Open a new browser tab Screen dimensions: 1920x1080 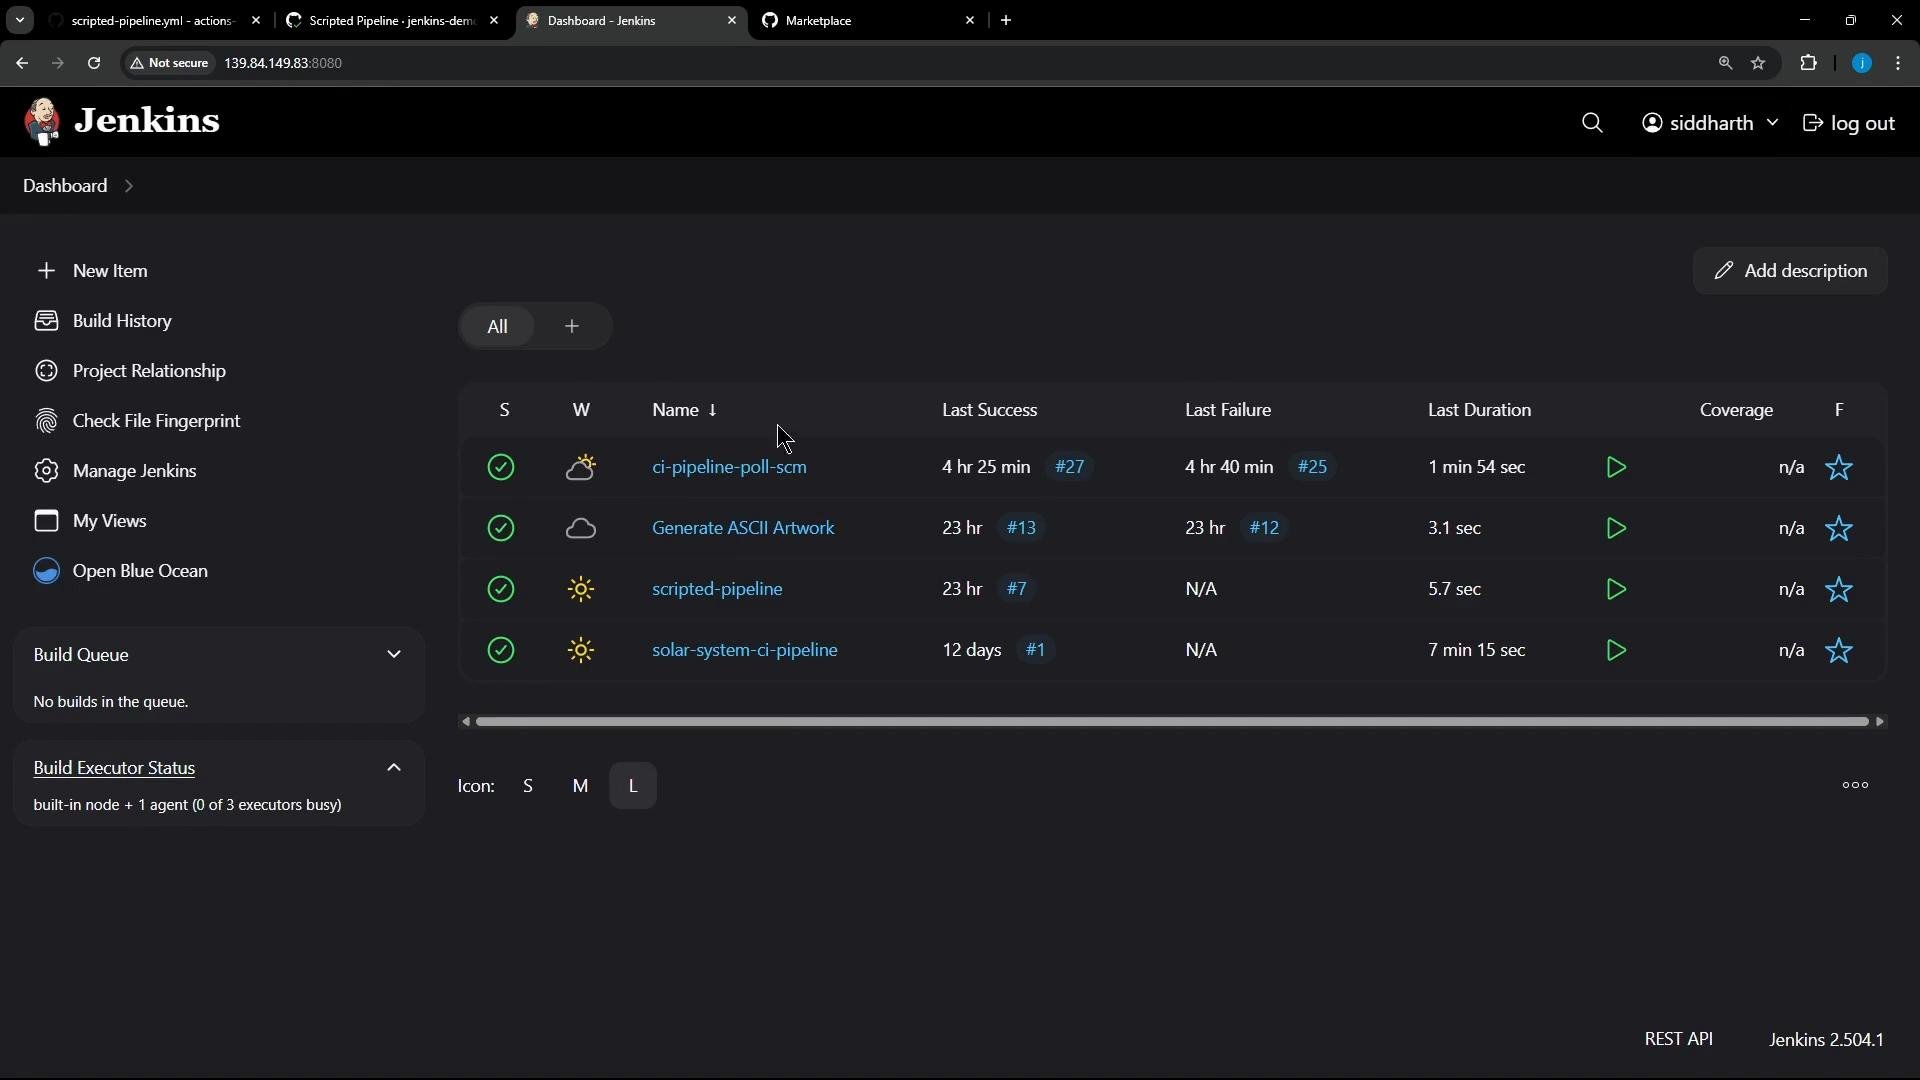[1006, 20]
